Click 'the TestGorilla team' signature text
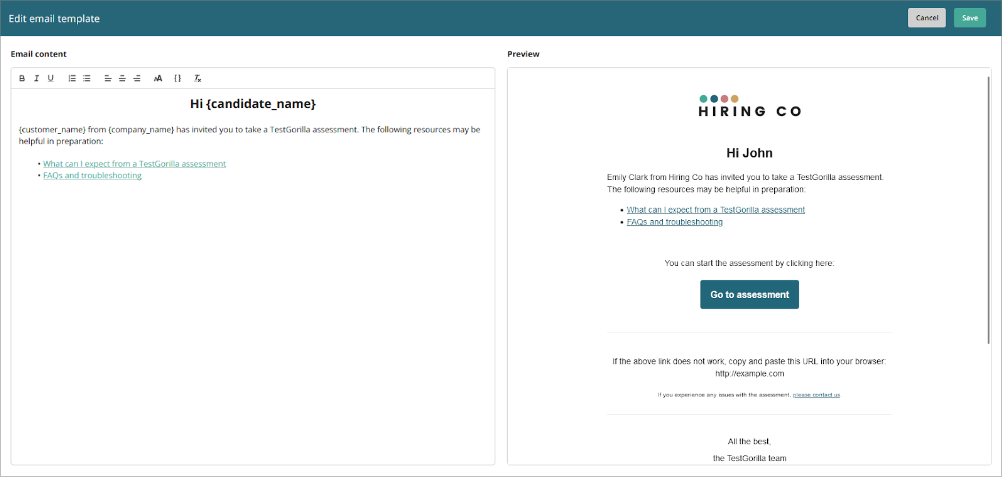 pyautogui.click(x=750, y=458)
